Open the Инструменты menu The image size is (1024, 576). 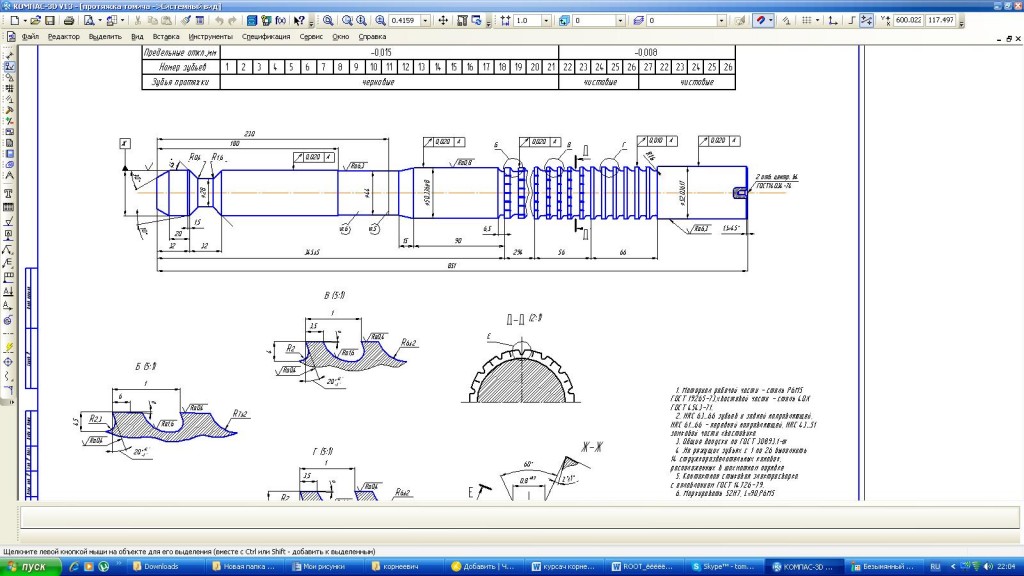point(210,37)
